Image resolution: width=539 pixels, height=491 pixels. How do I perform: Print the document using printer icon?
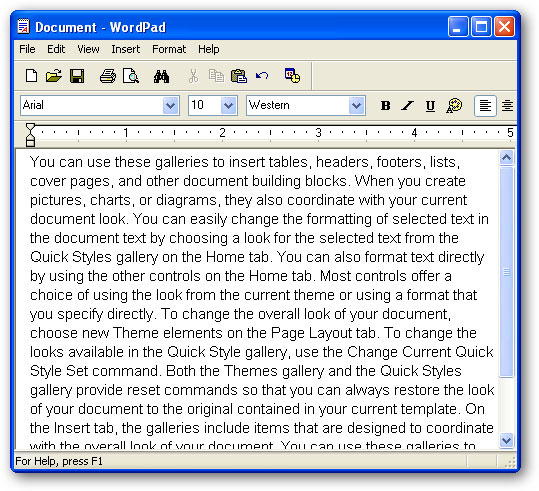pos(108,76)
